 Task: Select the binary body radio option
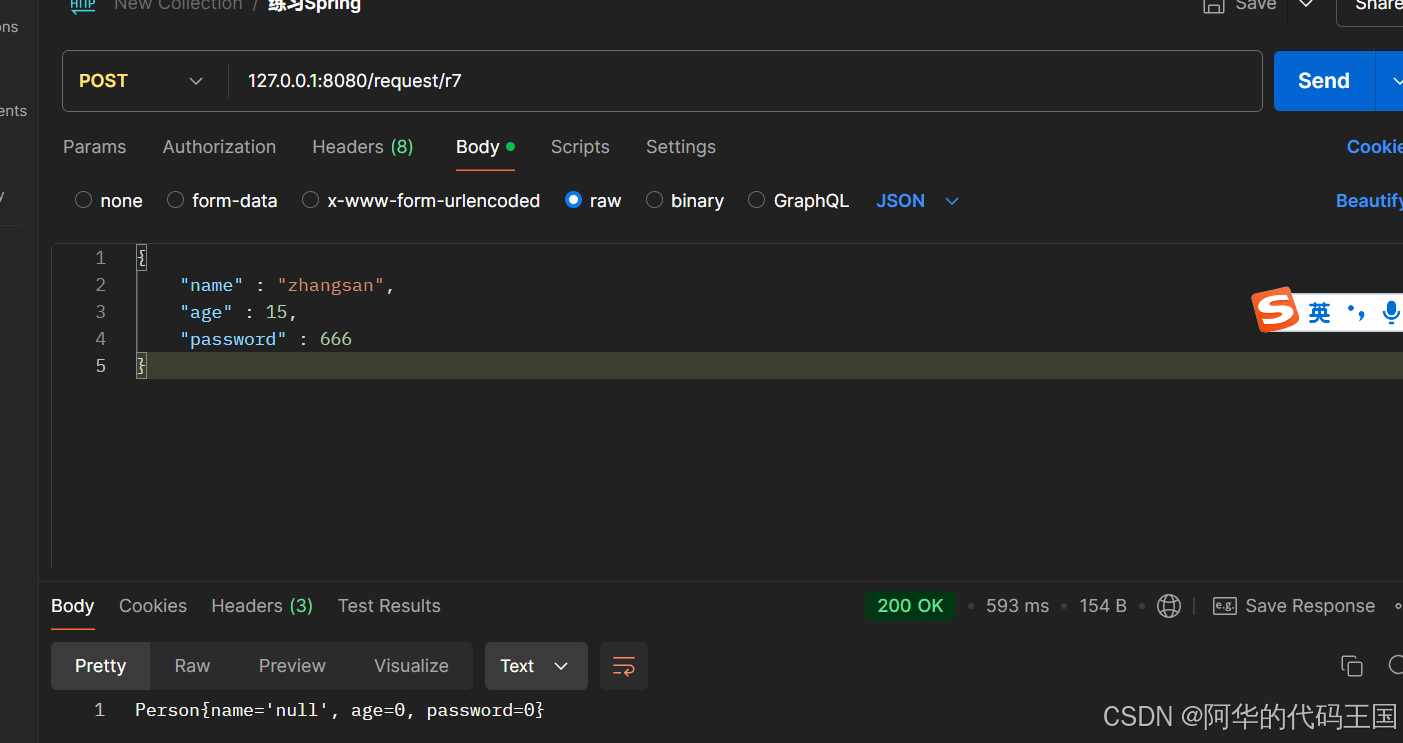click(654, 200)
